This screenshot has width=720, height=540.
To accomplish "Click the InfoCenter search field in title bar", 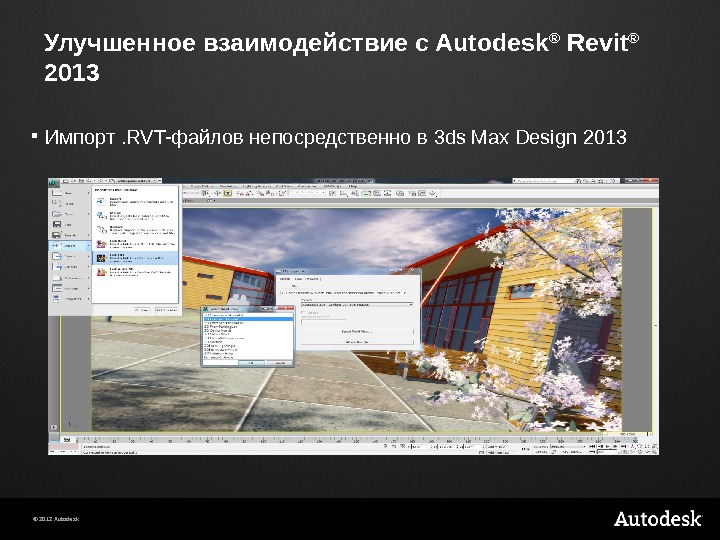I will [545, 181].
